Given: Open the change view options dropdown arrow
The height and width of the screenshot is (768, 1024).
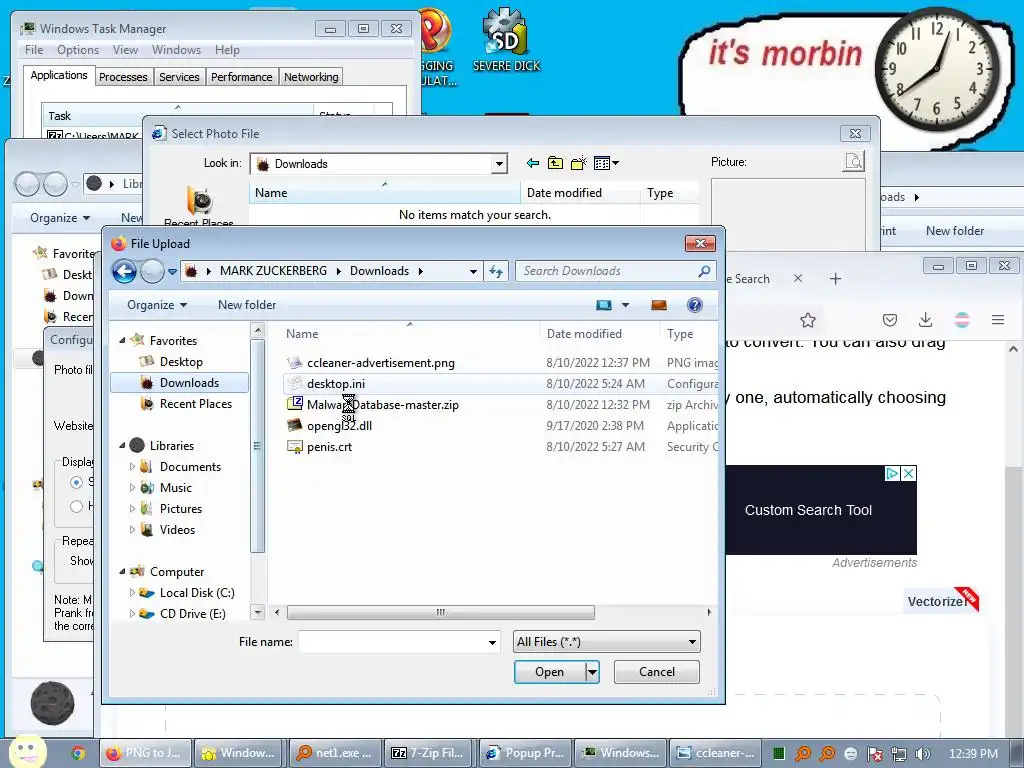Looking at the screenshot, I should pos(625,305).
